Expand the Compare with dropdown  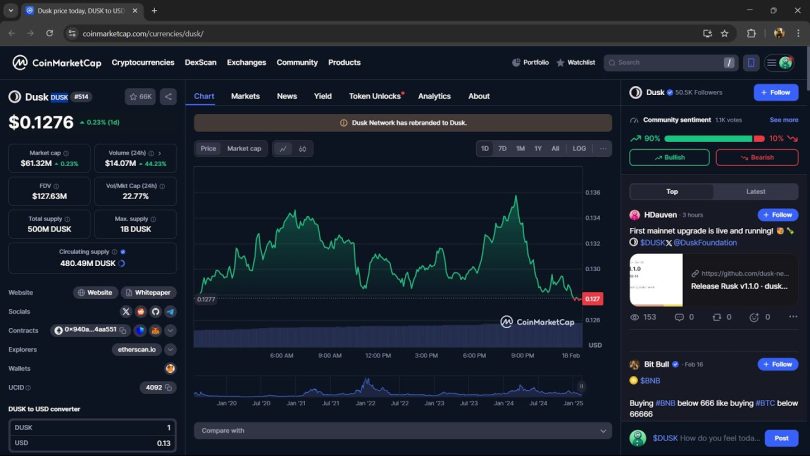pos(402,431)
